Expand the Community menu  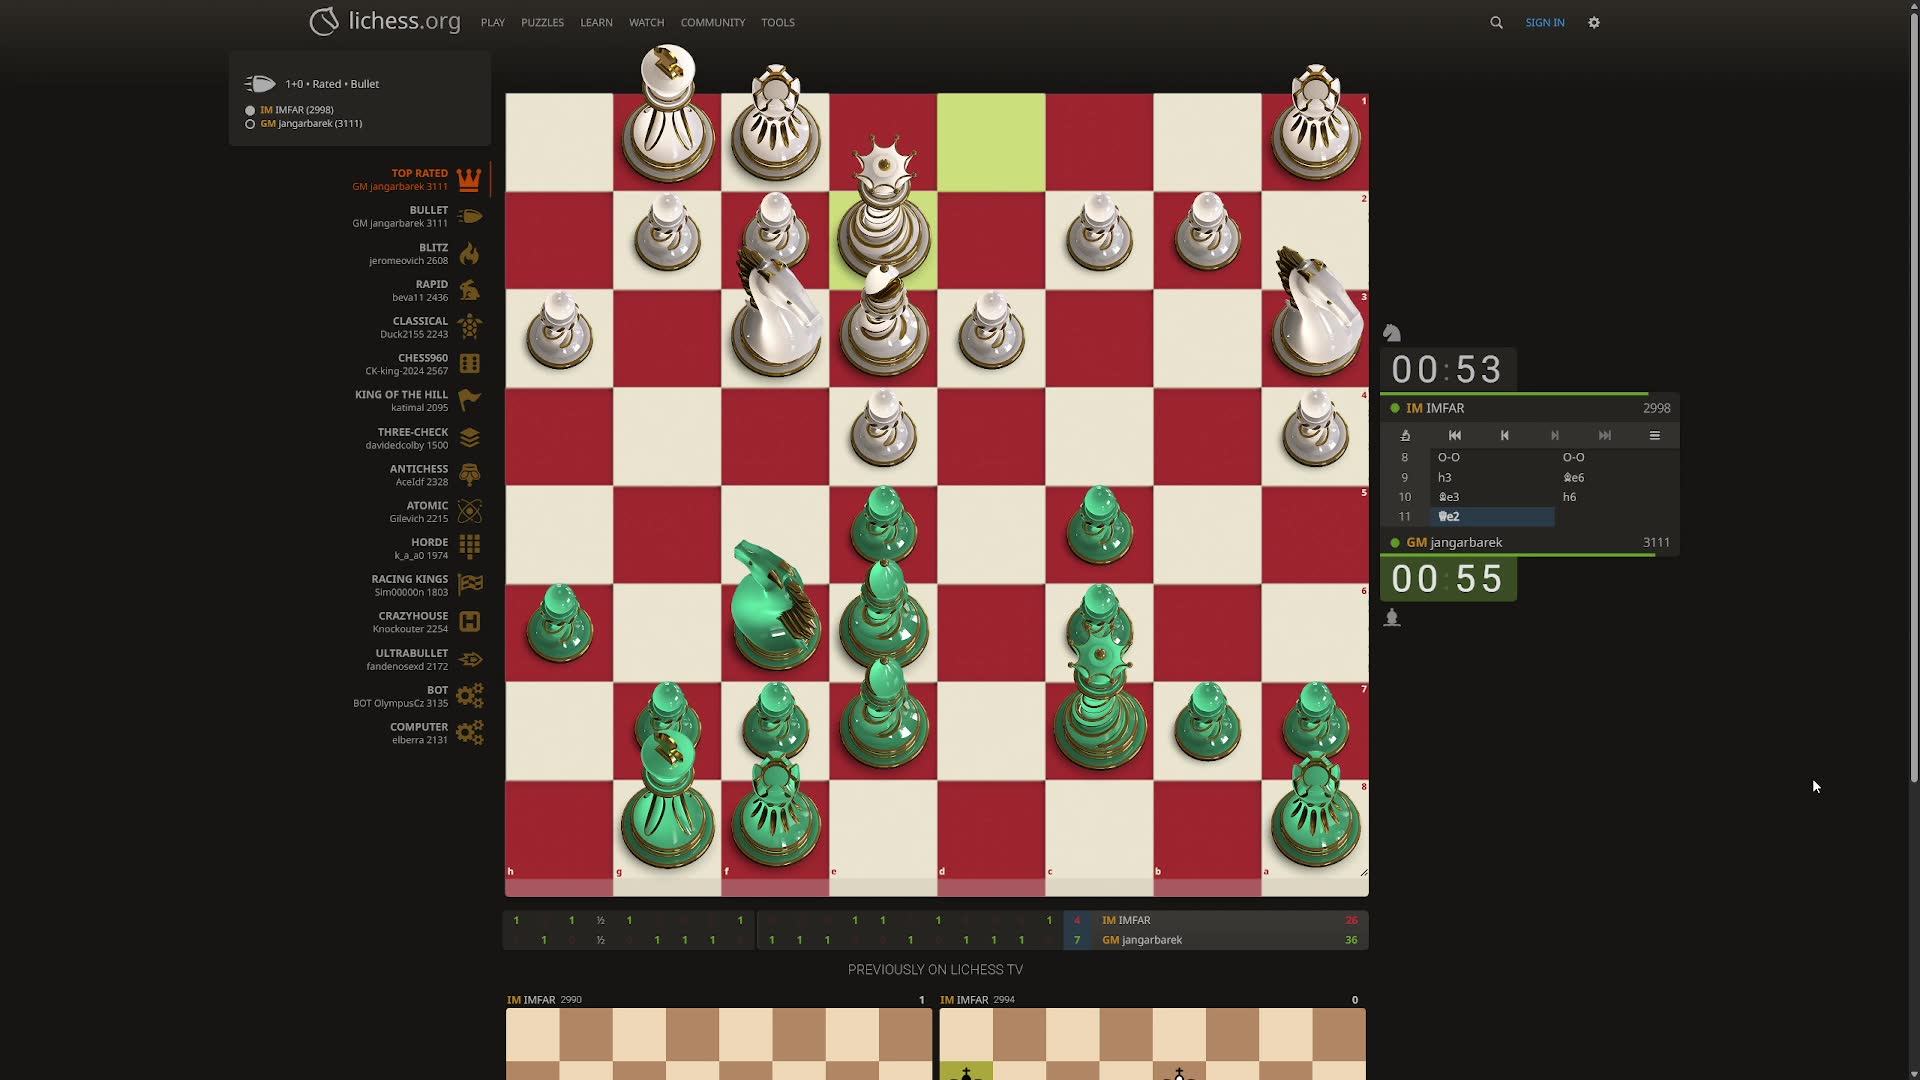point(712,22)
